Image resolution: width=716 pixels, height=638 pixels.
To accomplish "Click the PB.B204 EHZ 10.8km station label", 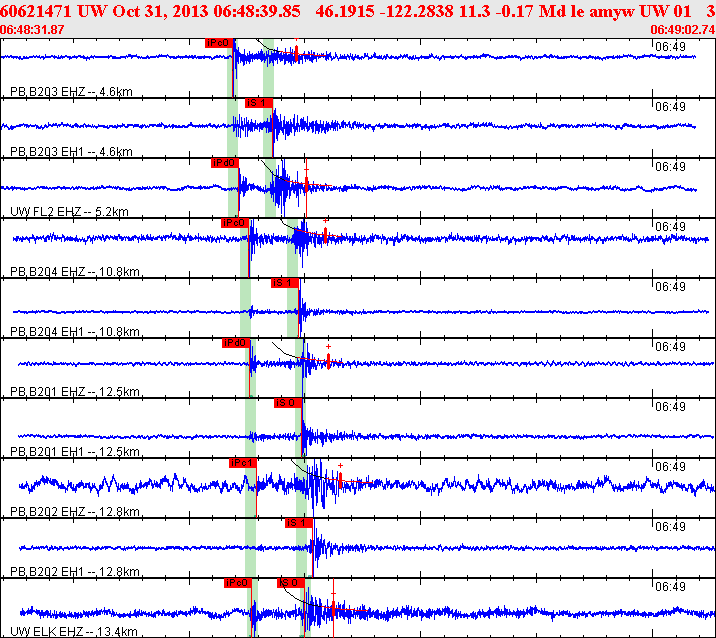I will click(74, 271).
